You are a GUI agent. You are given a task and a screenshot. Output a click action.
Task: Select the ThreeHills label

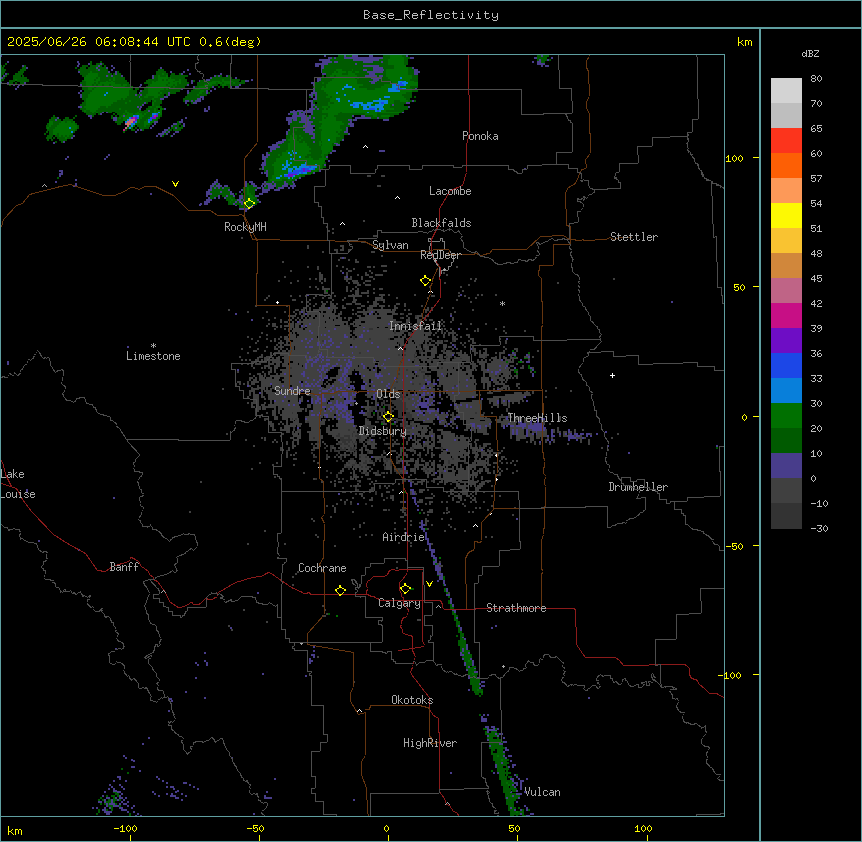click(x=537, y=418)
